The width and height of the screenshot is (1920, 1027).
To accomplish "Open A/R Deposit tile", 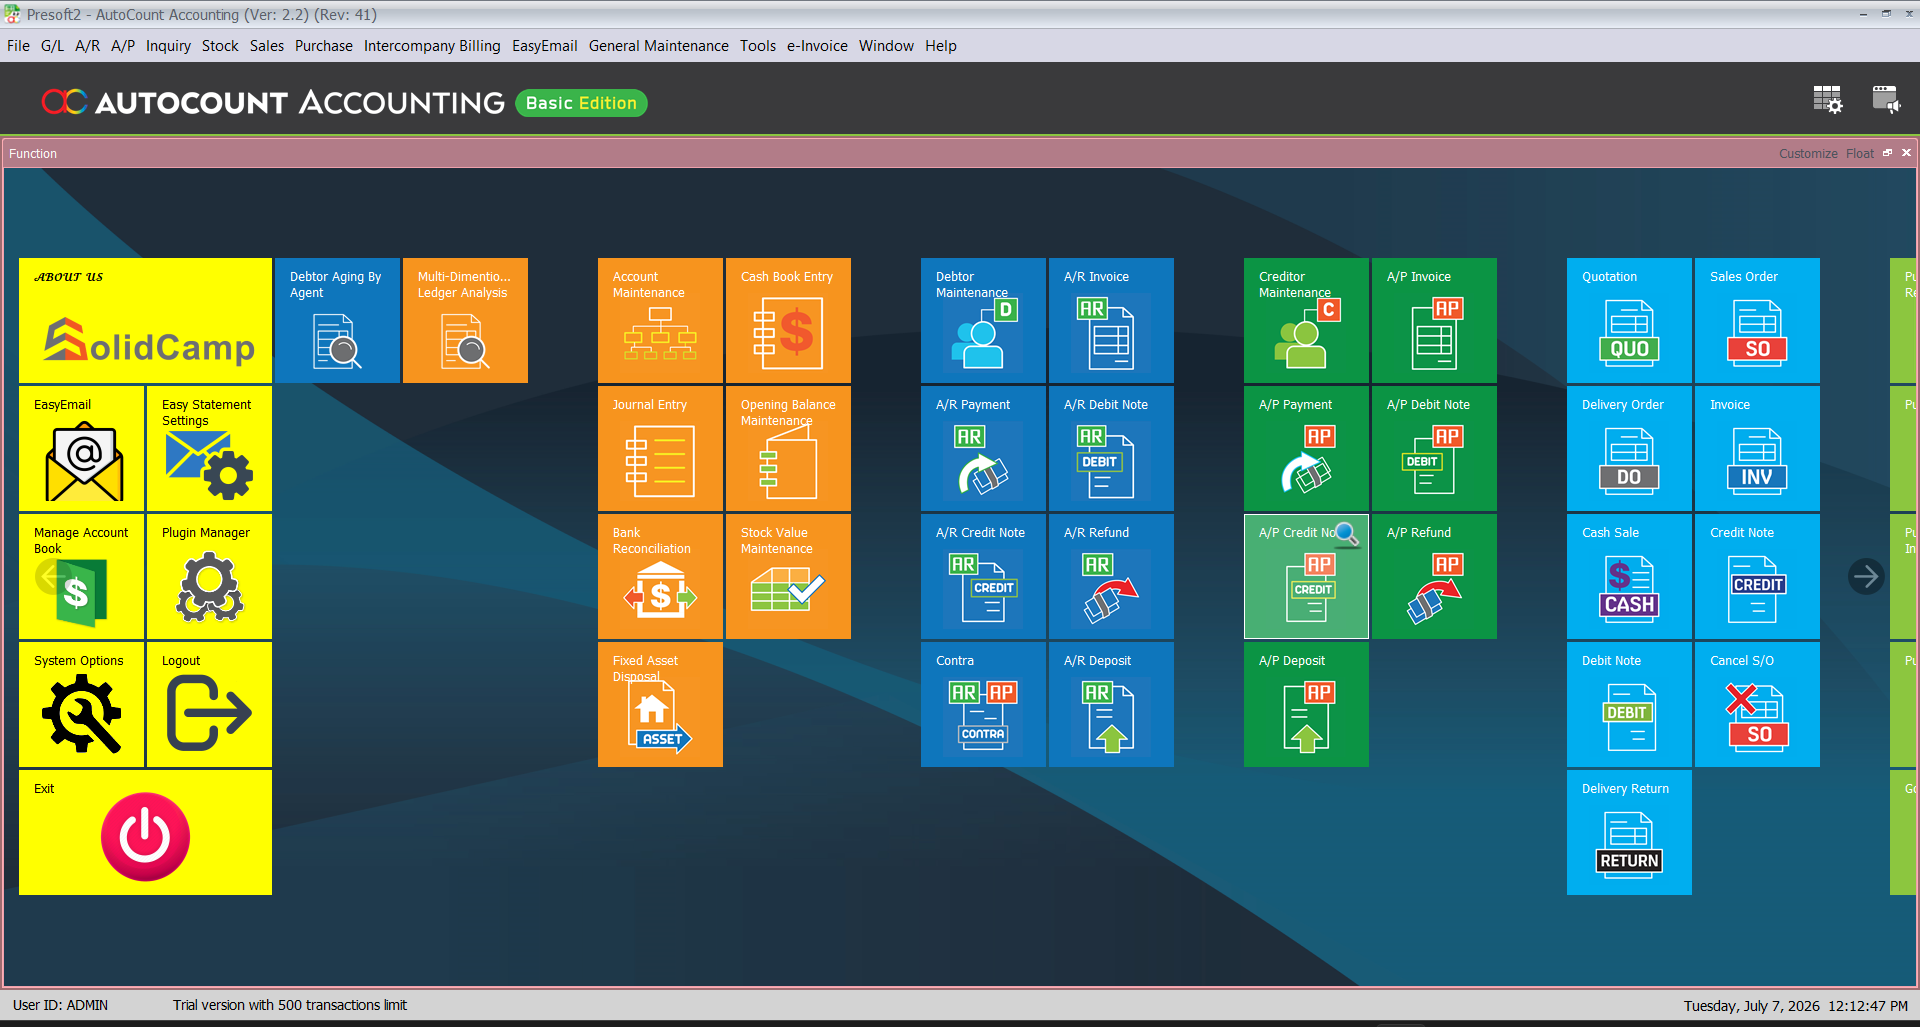I will point(1111,704).
